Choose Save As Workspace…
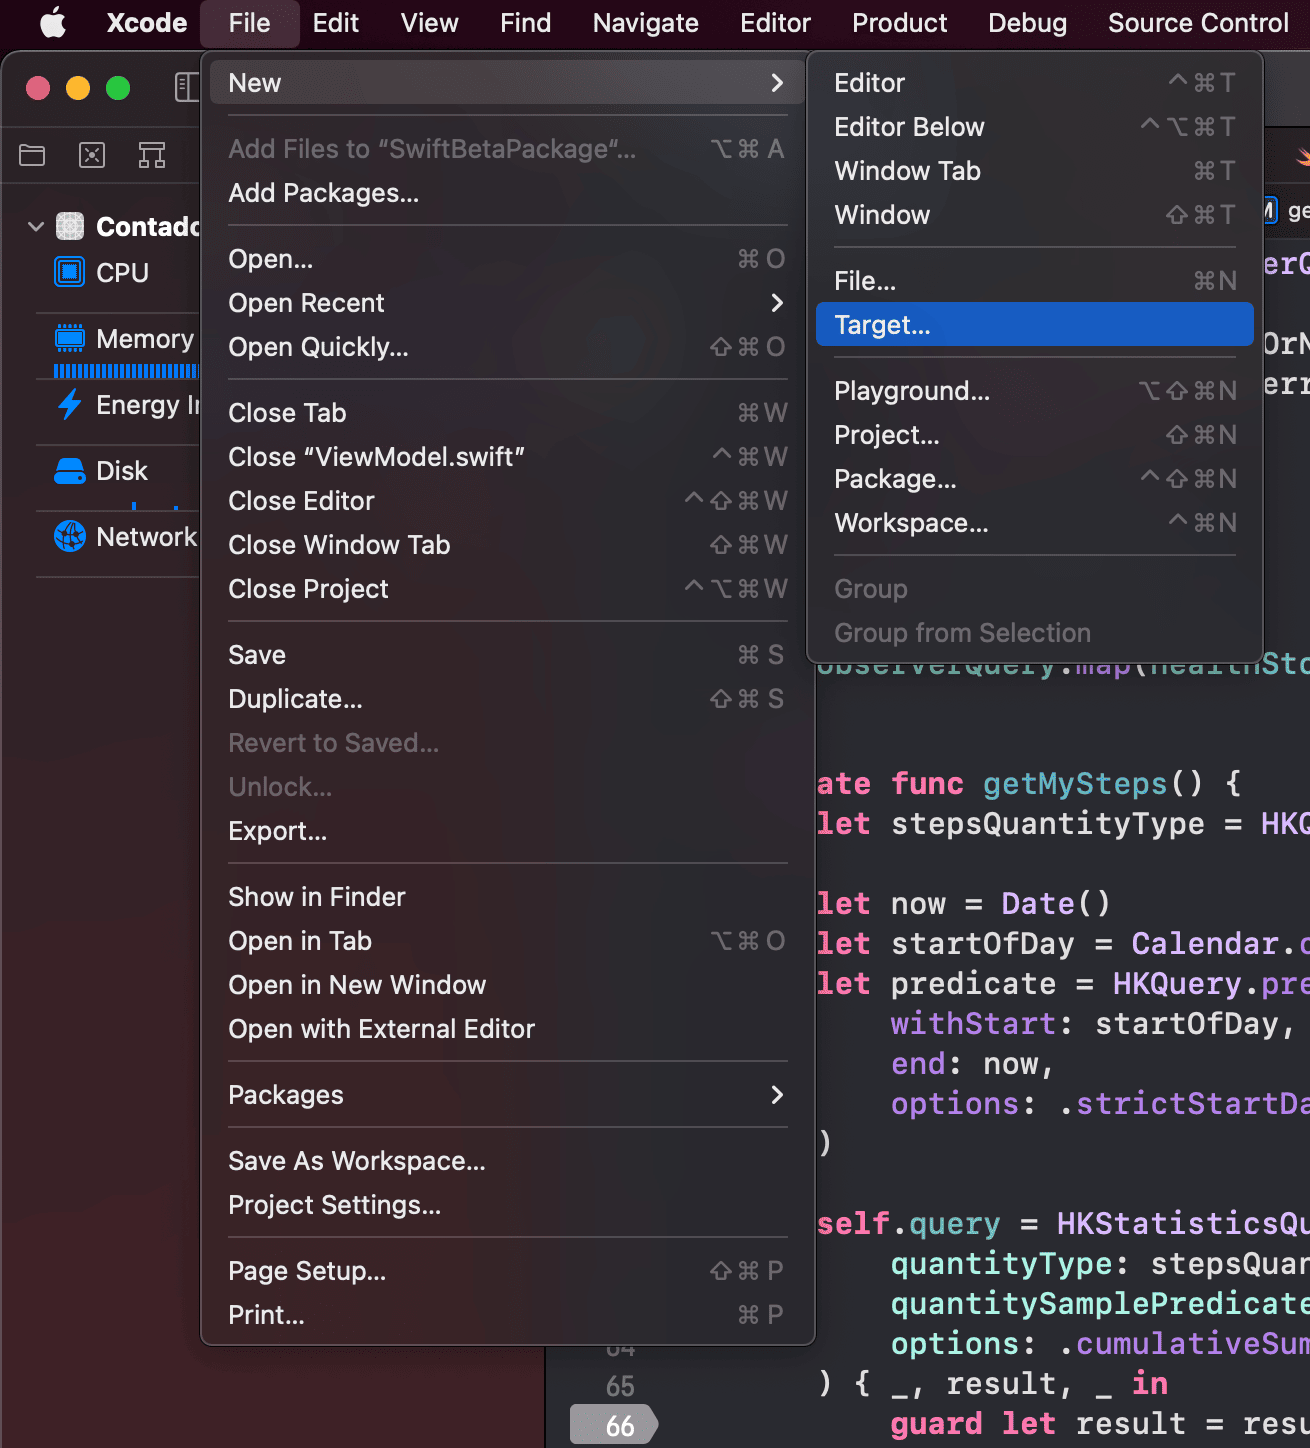1310x1448 pixels. 507,1161
